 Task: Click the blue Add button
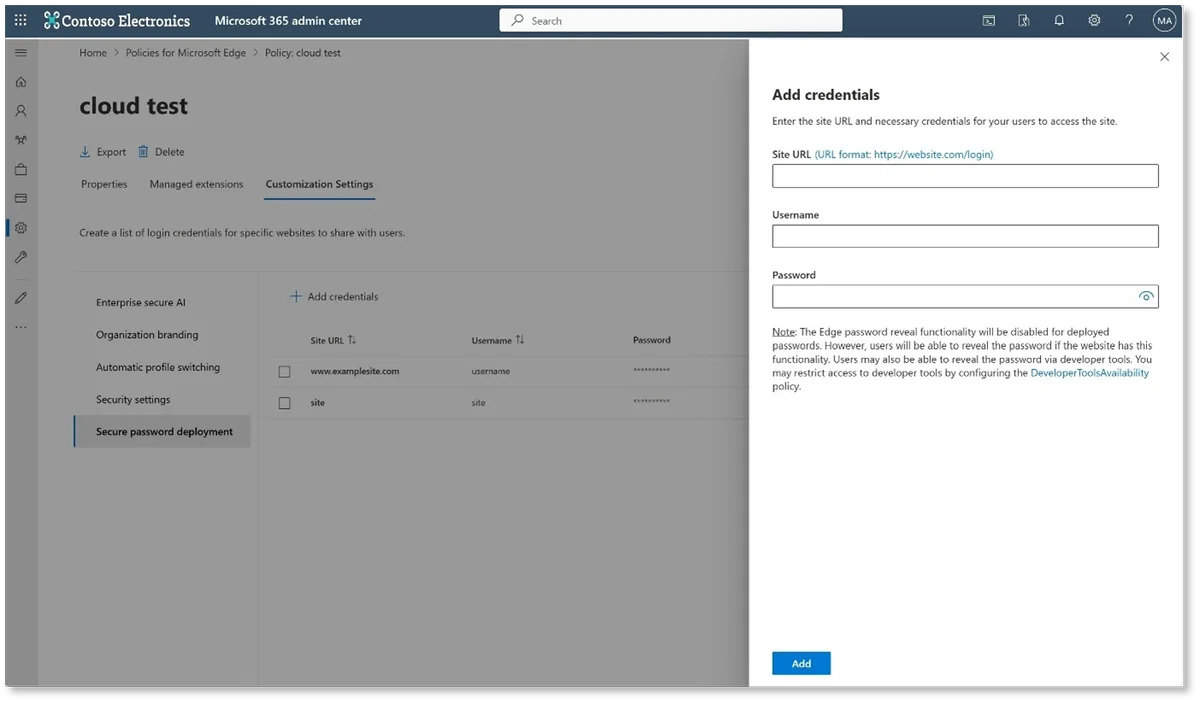(801, 663)
